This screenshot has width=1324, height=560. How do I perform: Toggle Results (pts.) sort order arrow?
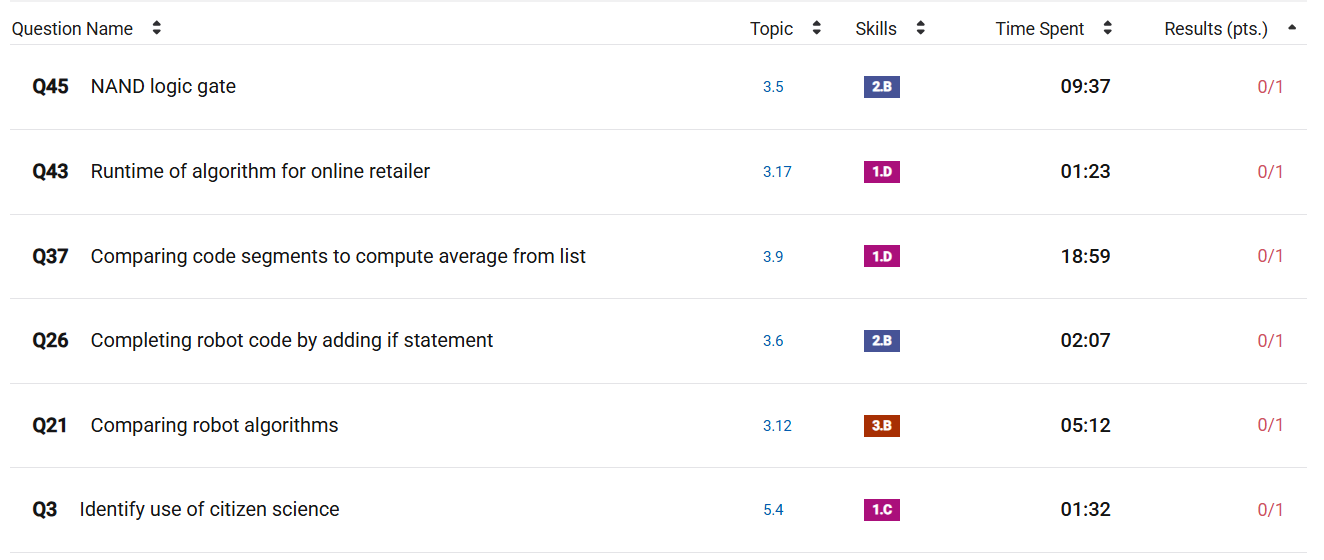(x=1292, y=29)
